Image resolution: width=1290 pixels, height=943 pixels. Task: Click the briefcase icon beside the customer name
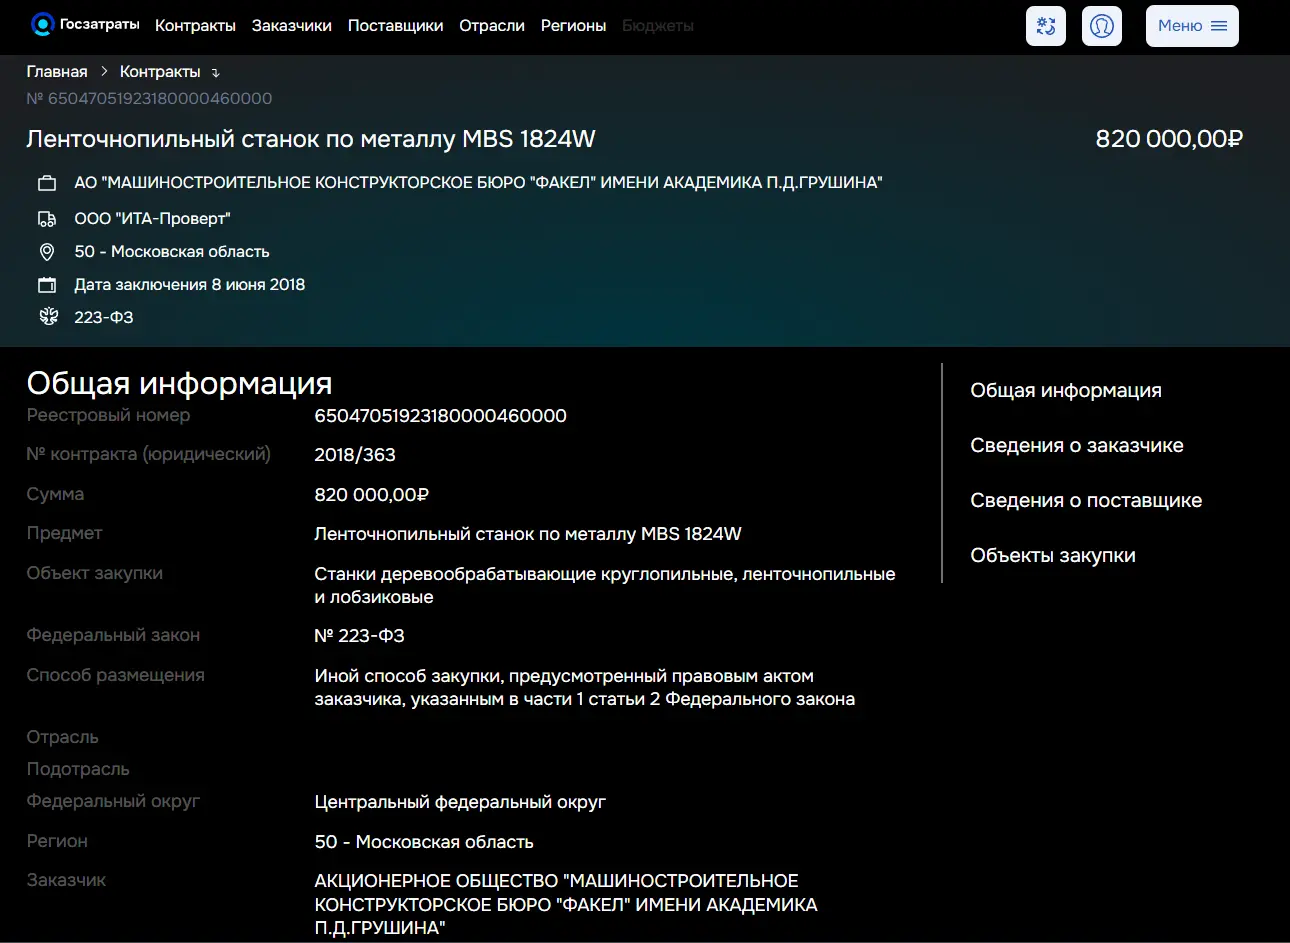coord(47,183)
